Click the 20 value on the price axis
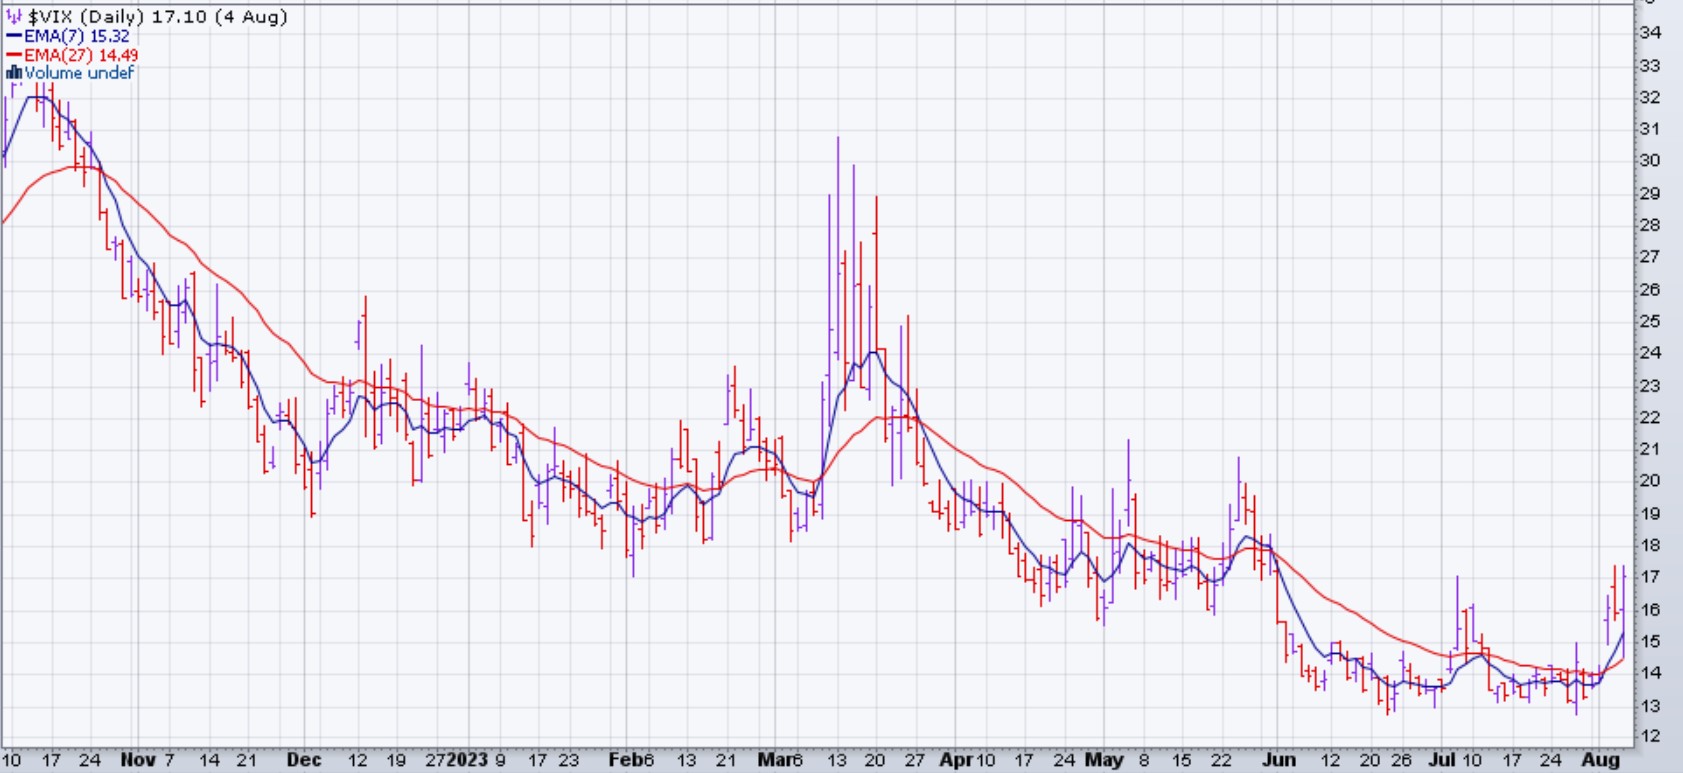The image size is (1683, 773). click(1650, 481)
